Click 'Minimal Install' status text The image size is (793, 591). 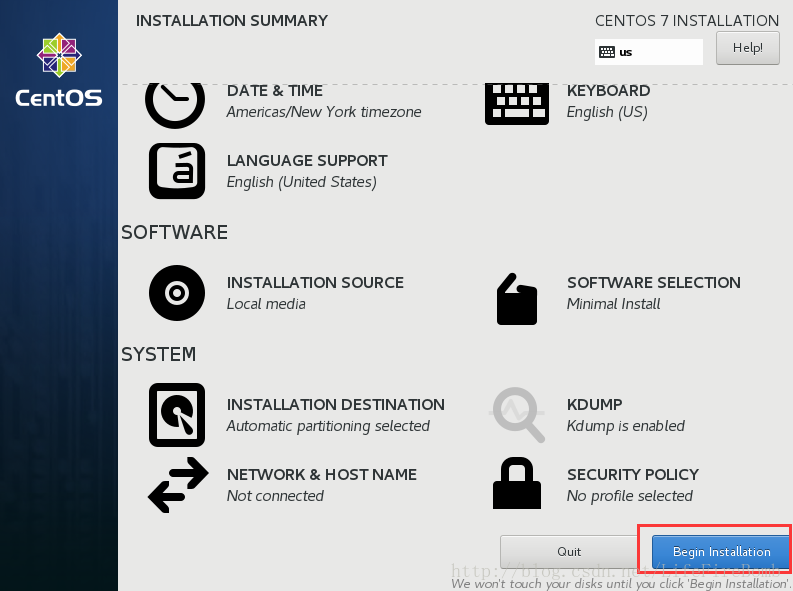[x=613, y=304]
